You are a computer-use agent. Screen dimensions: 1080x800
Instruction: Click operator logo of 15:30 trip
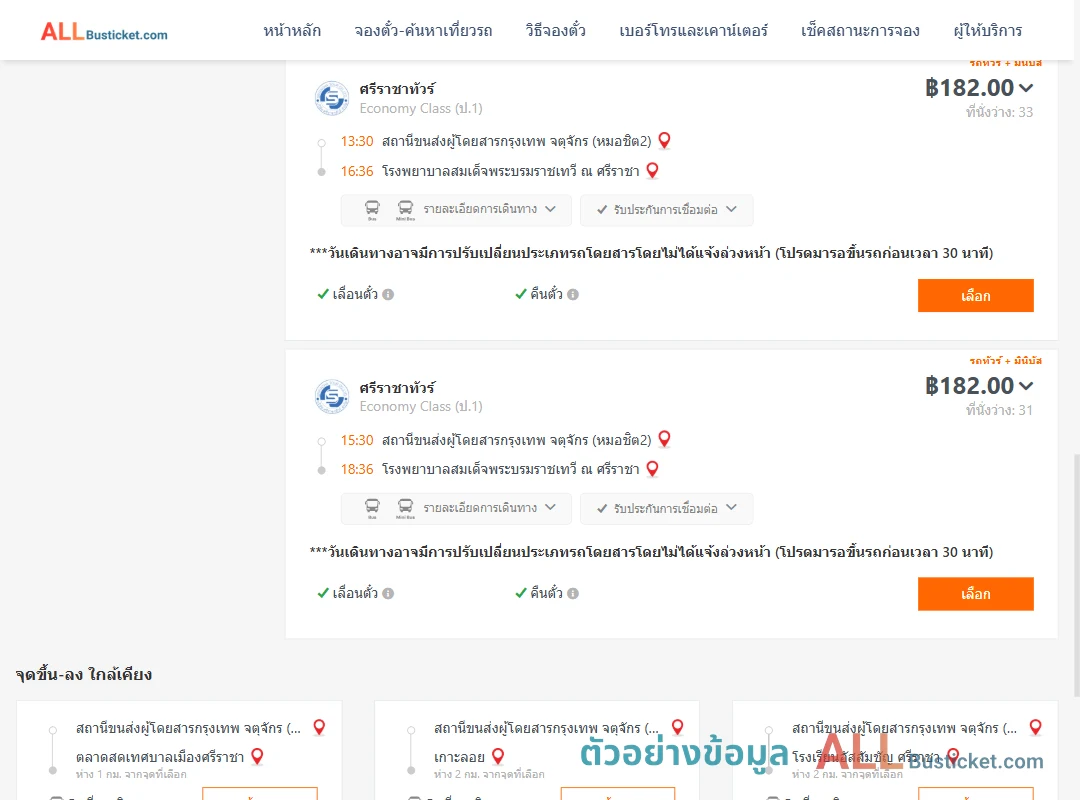coord(332,397)
